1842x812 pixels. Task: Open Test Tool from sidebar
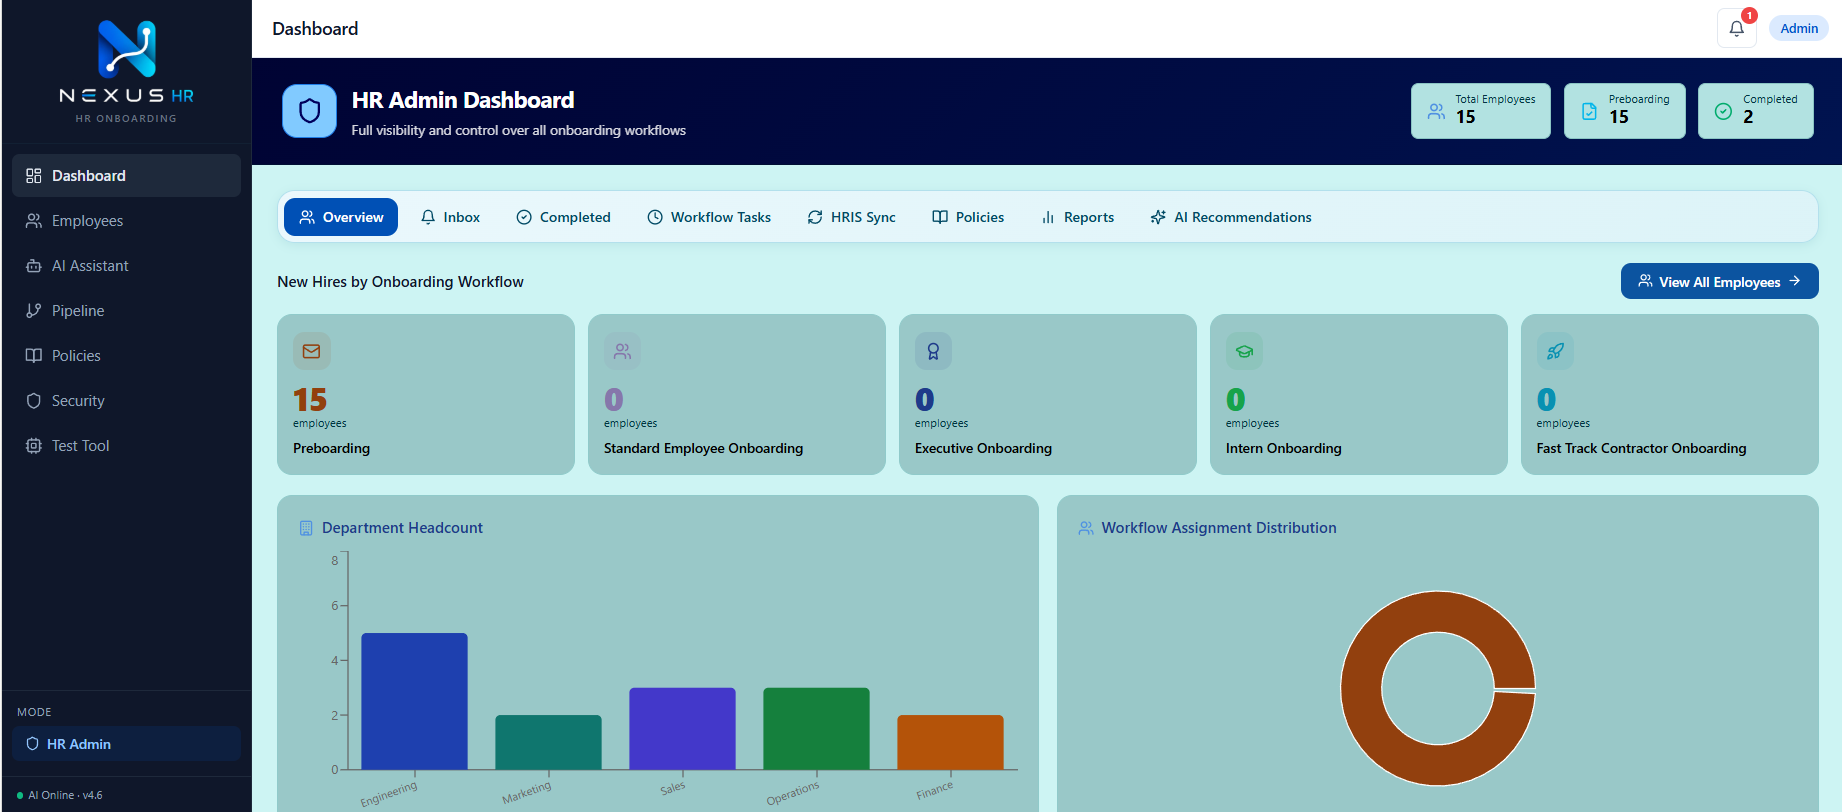coord(126,446)
